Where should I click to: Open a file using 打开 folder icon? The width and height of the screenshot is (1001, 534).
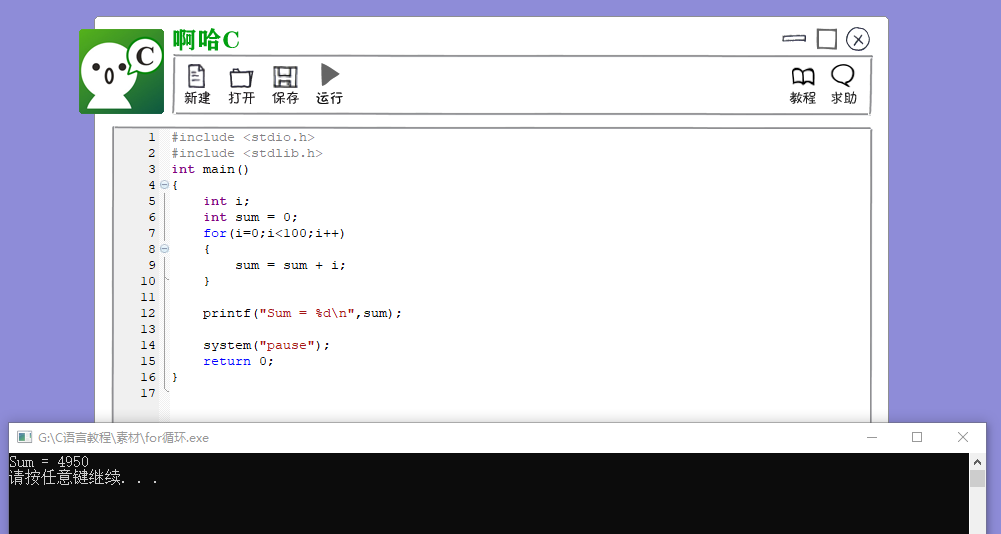click(x=241, y=86)
